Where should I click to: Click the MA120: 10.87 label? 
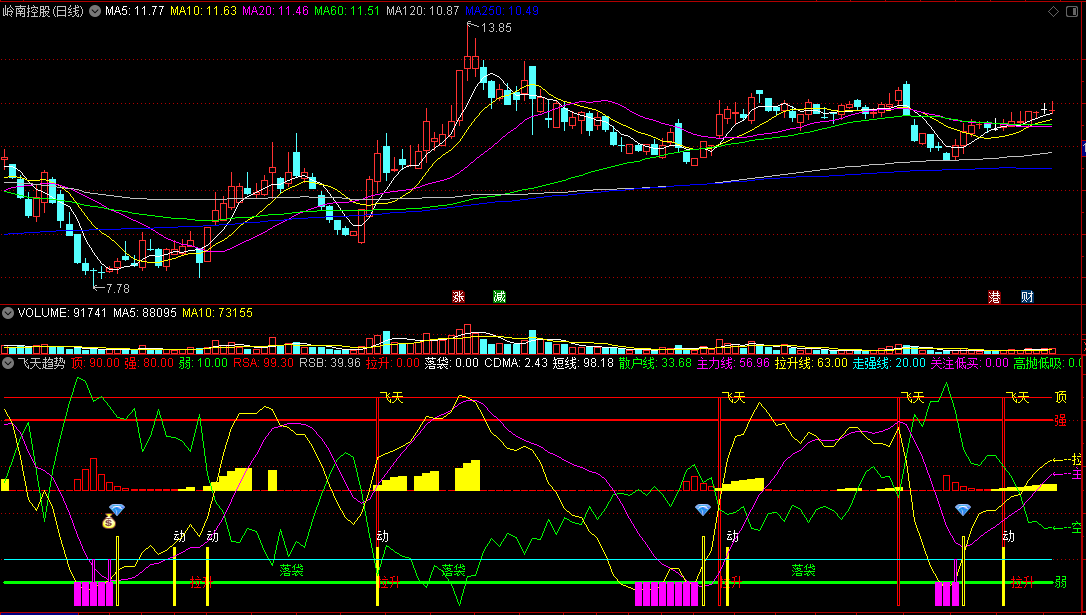422,11
